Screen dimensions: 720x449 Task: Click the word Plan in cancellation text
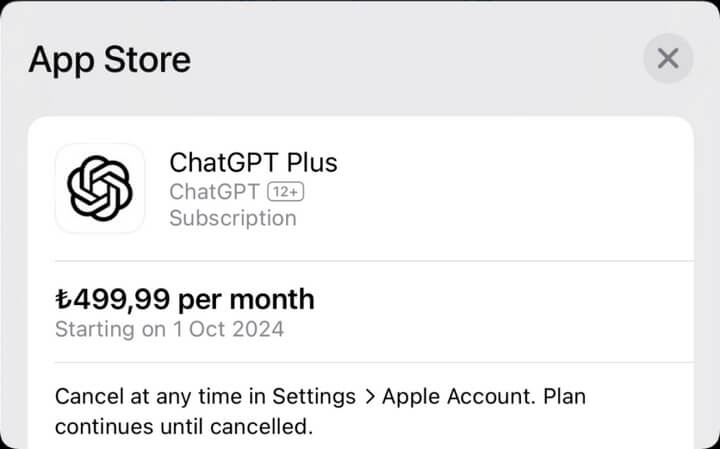(x=565, y=397)
